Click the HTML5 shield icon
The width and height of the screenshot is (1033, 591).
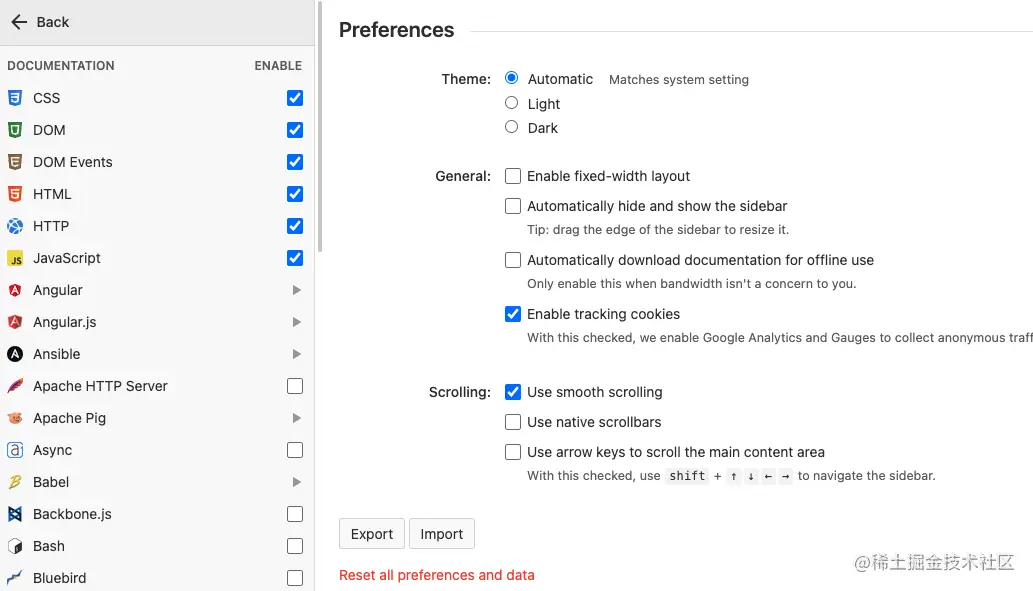pos(15,194)
